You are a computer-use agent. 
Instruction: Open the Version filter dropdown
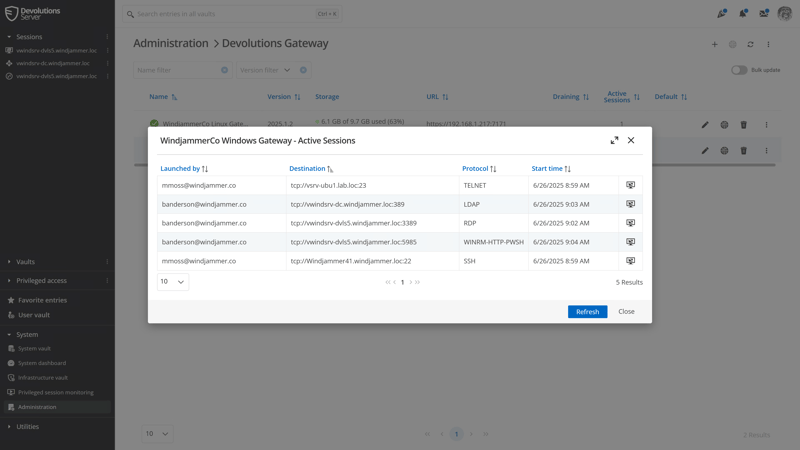click(287, 70)
